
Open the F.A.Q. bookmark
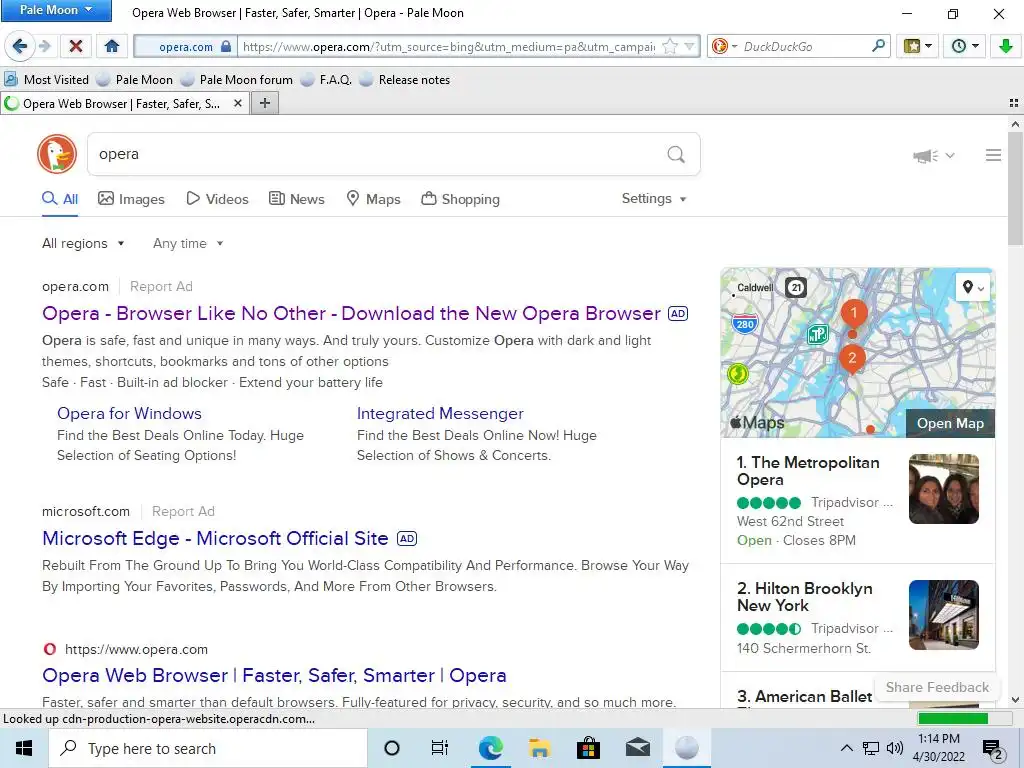click(x=326, y=80)
